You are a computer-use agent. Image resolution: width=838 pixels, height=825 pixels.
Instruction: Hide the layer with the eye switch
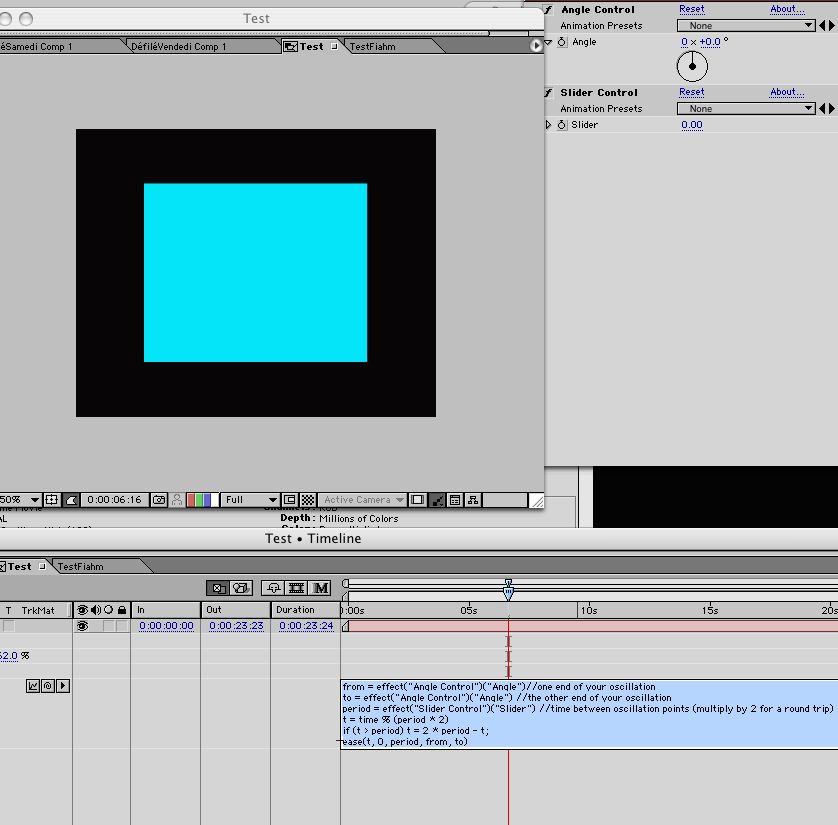tap(82, 626)
